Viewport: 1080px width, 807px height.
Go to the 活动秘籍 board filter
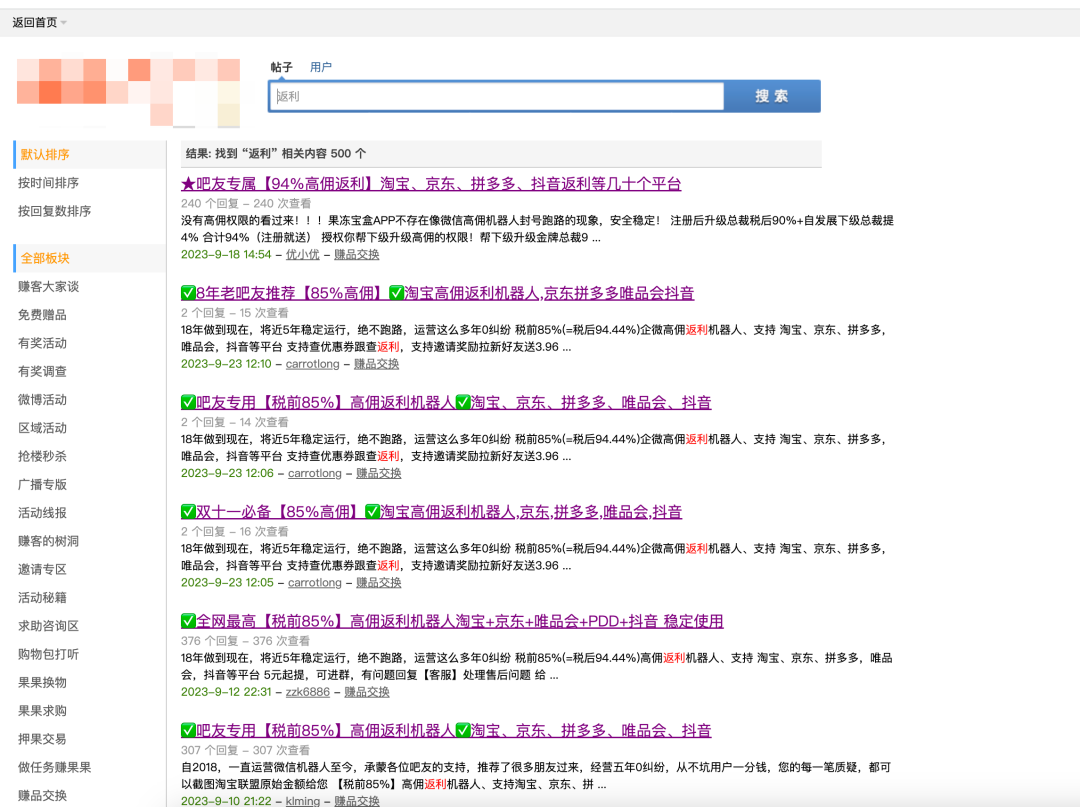(x=43, y=597)
